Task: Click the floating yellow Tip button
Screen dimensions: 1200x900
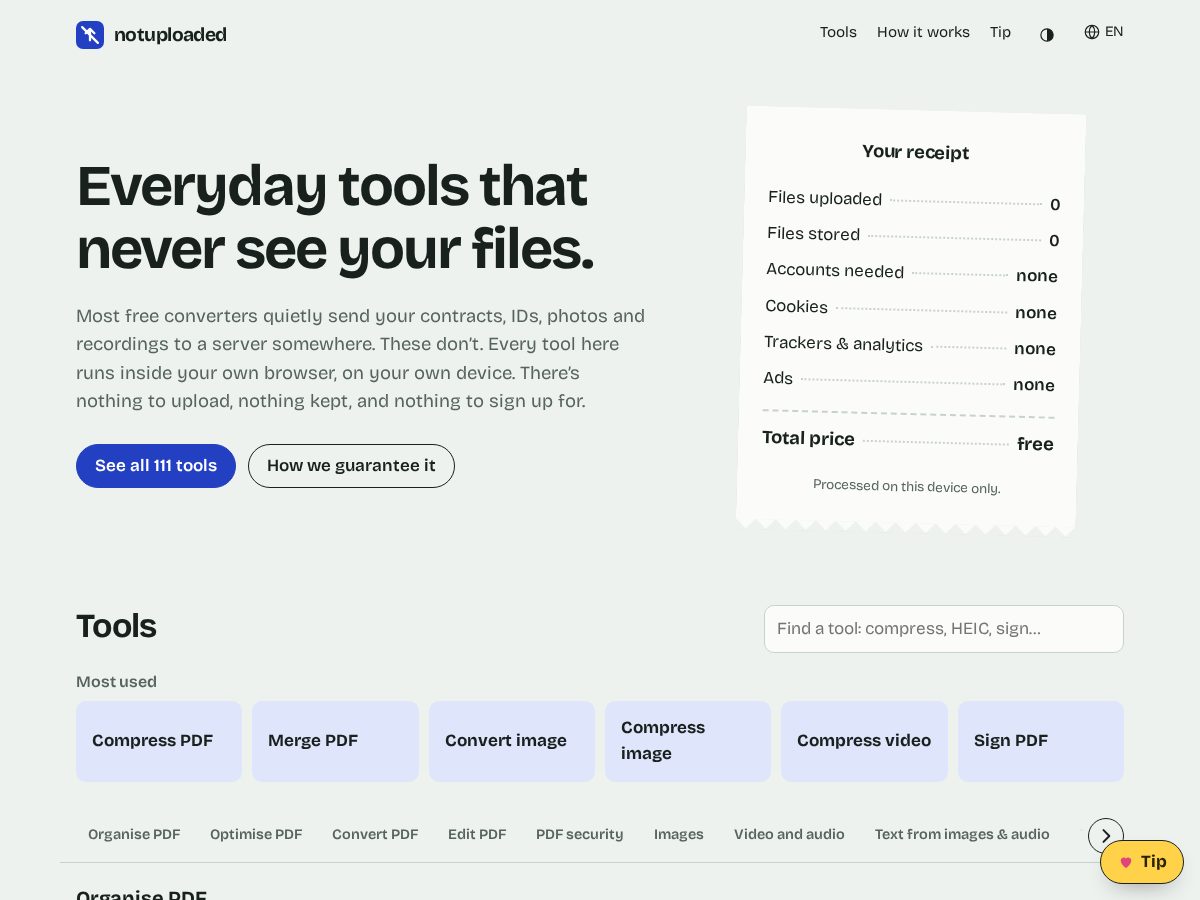Action: pyautogui.click(x=1142, y=862)
